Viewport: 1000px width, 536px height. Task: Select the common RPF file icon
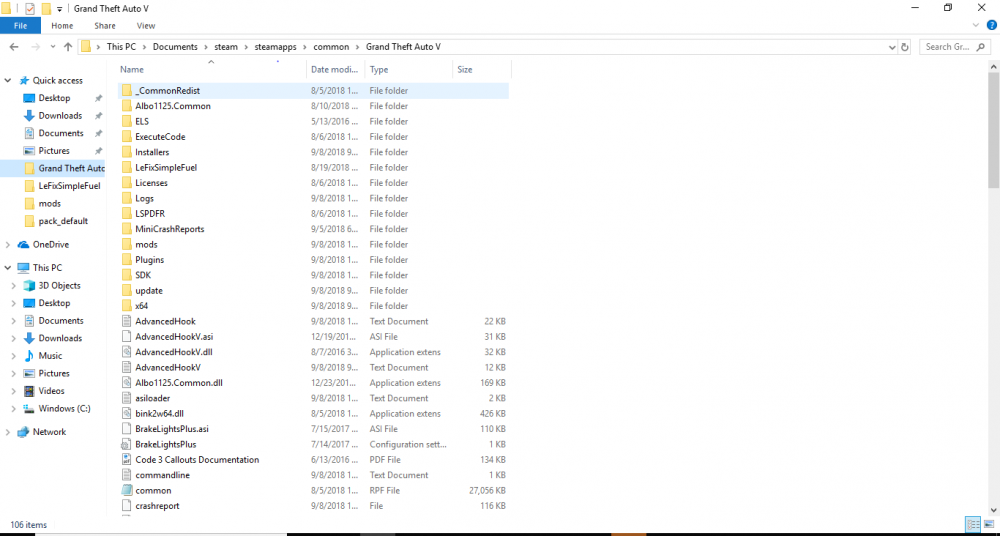point(126,490)
